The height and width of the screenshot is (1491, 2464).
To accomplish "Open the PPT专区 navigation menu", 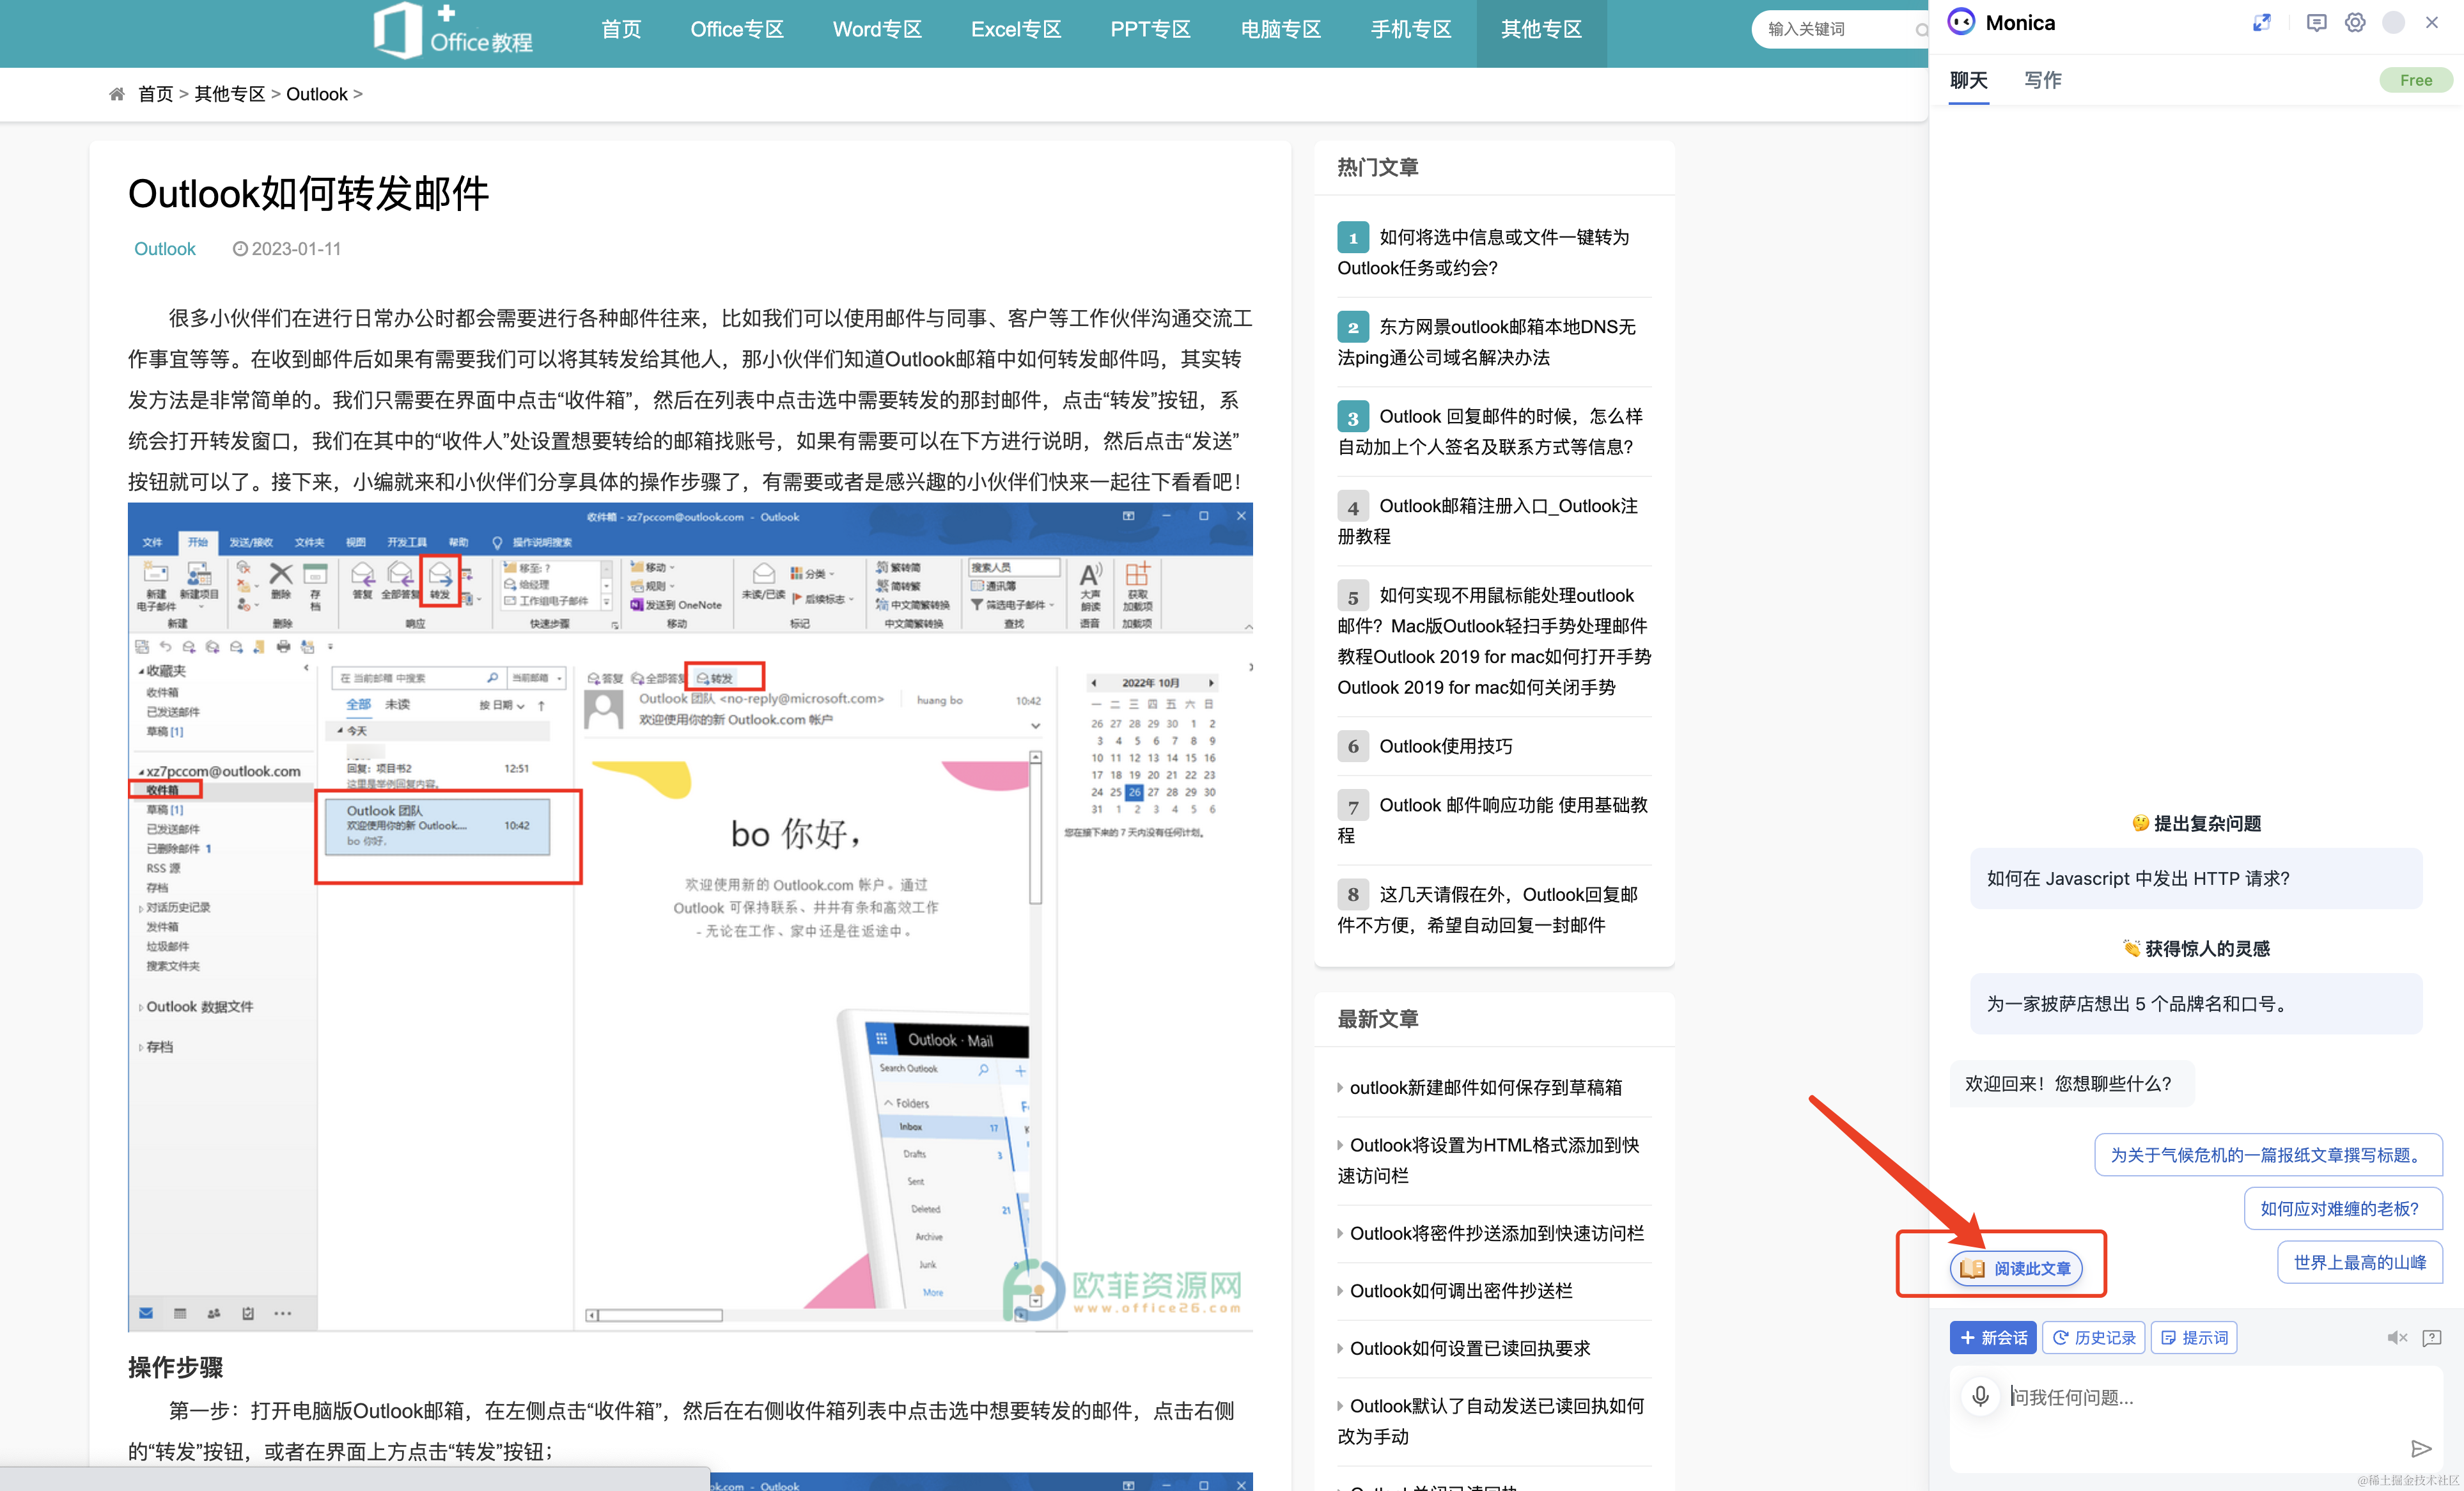I will click(1150, 30).
